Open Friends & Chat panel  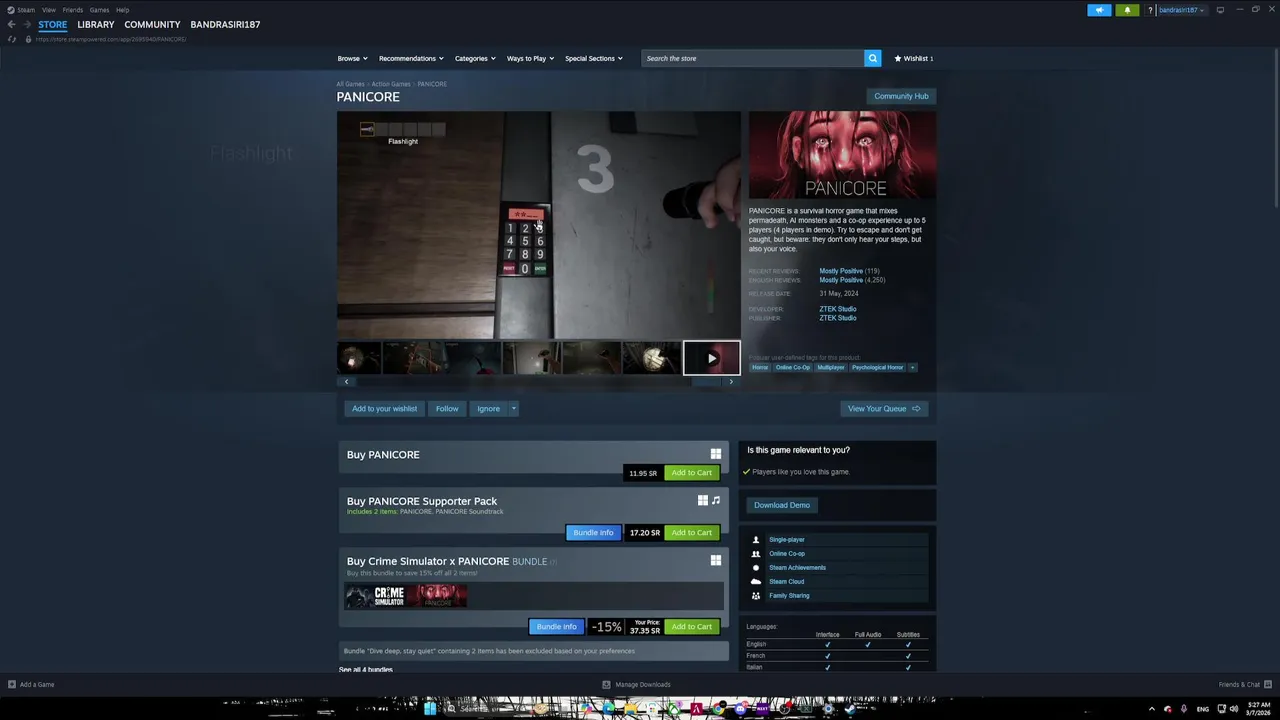(x=1245, y=685)
